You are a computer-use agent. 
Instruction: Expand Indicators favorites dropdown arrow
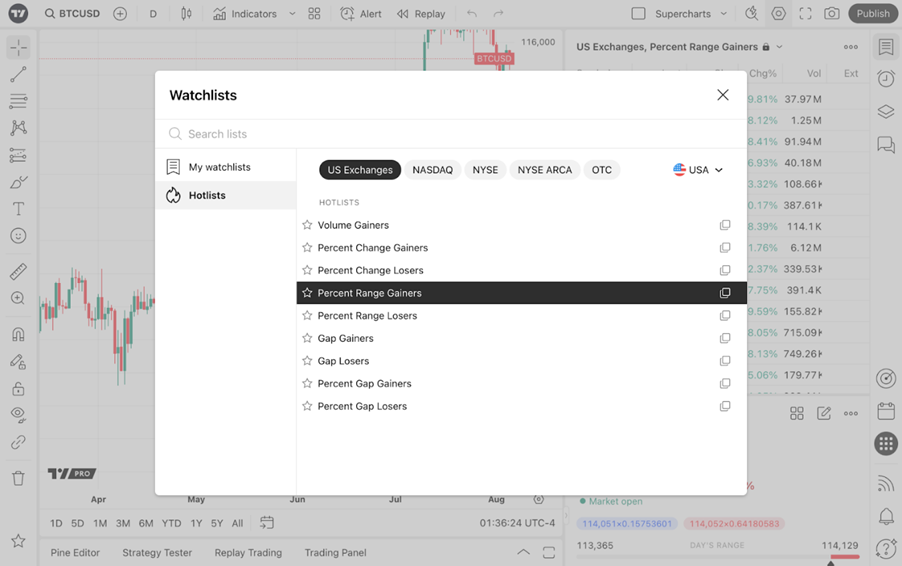click(x=292, y=14)
